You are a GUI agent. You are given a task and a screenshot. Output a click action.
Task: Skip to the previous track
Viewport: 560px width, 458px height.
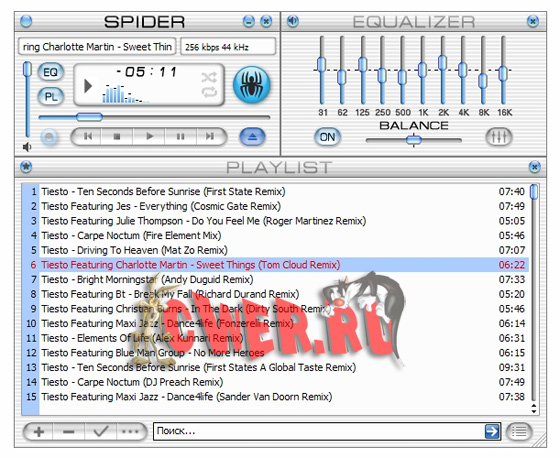point(87,136)
